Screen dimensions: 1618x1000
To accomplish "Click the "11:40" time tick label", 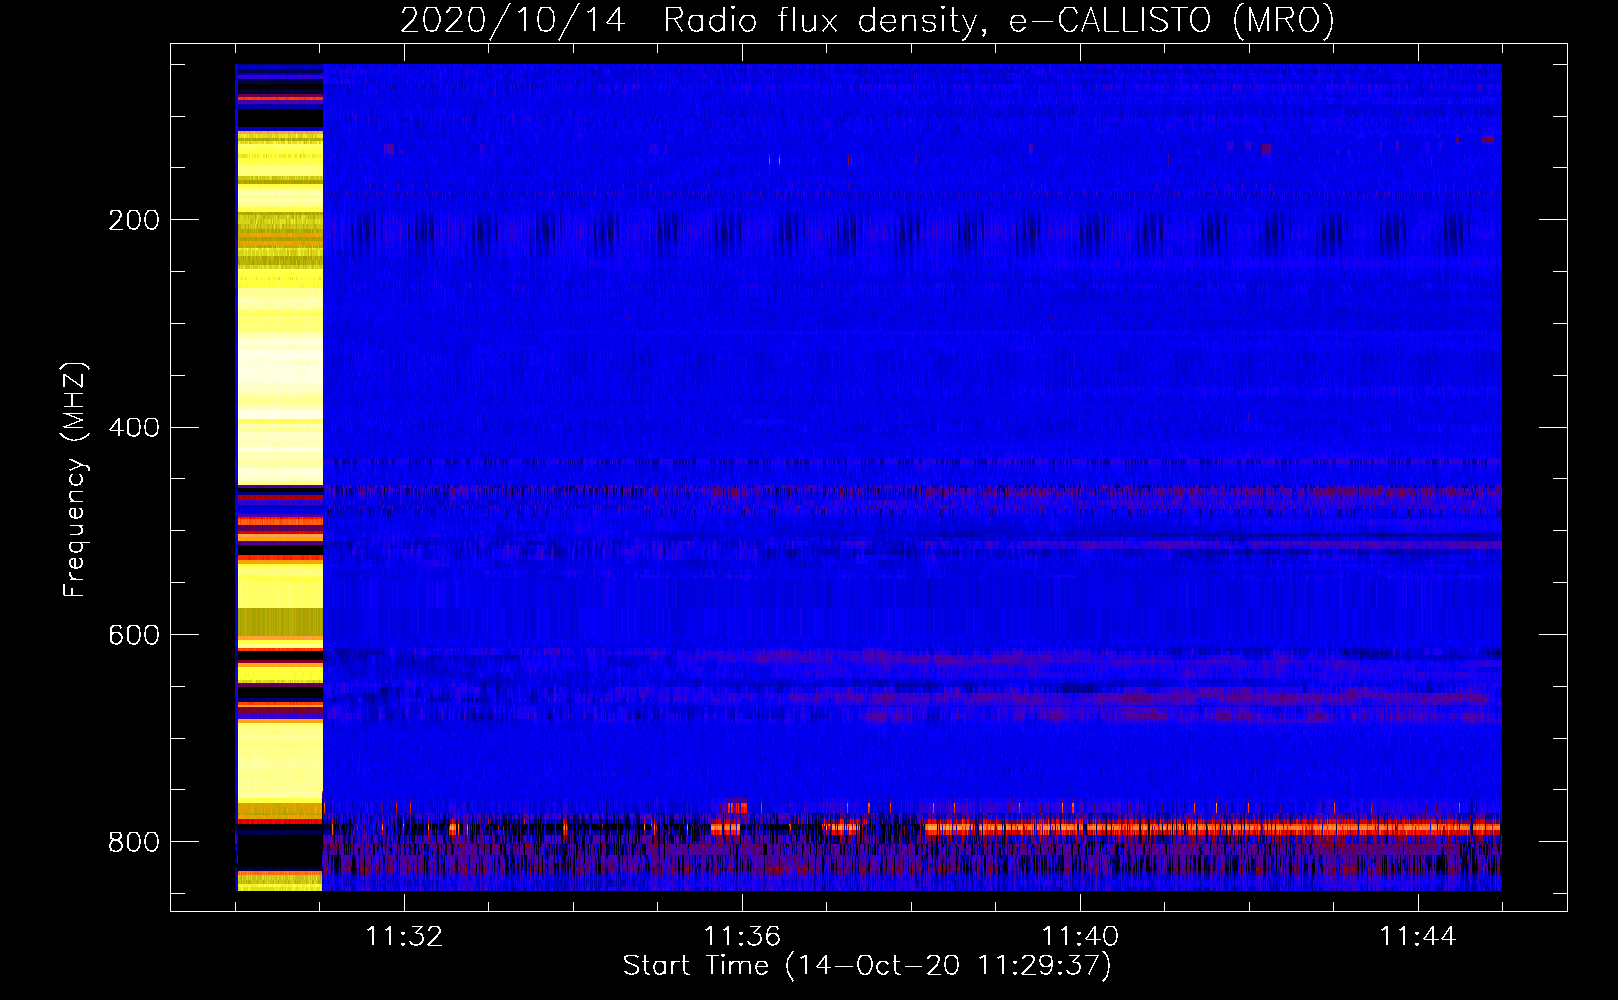I will pyautogui.click(x=1080, y=937).
